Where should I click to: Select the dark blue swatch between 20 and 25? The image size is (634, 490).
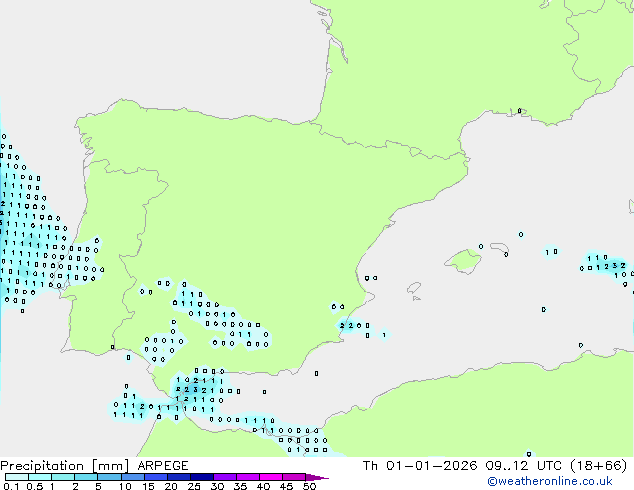(x=182, y=477)
